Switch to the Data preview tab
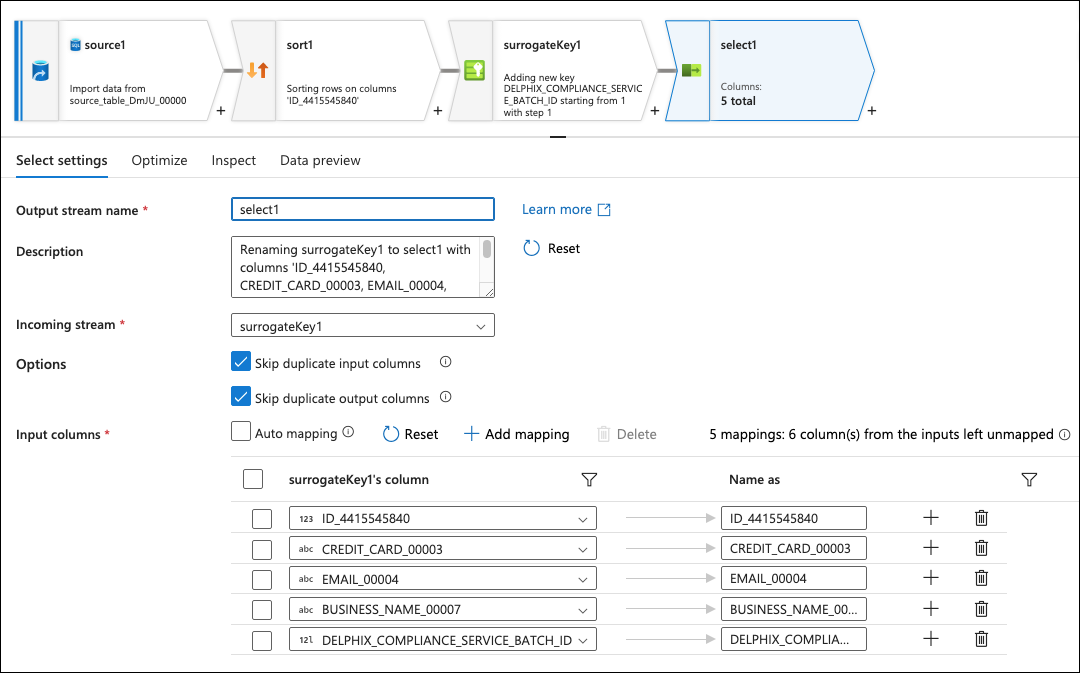Image resolution: width=1080 pixels, height=673 pixels. pyautogui.click(x=320, y=160)
